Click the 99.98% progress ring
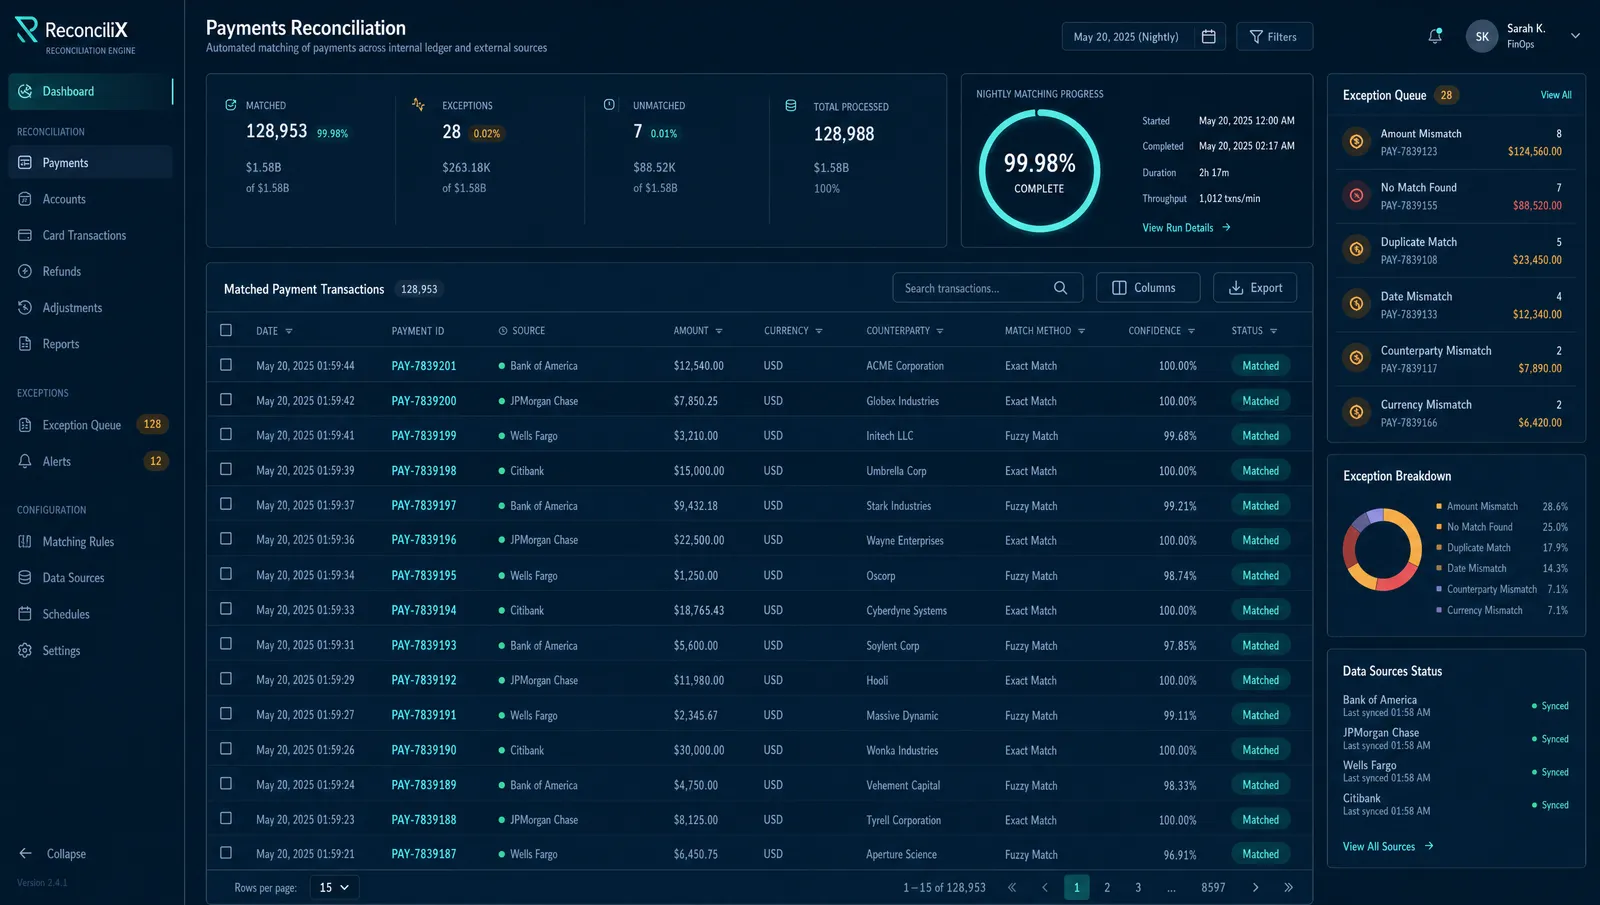 1039,171
